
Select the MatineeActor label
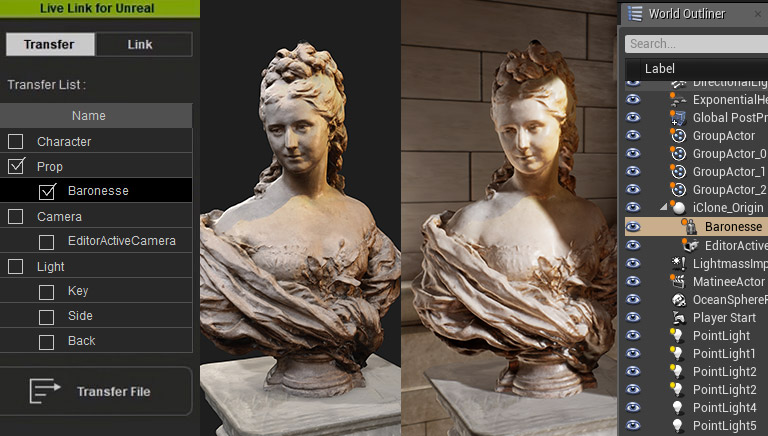pos(728,282)
